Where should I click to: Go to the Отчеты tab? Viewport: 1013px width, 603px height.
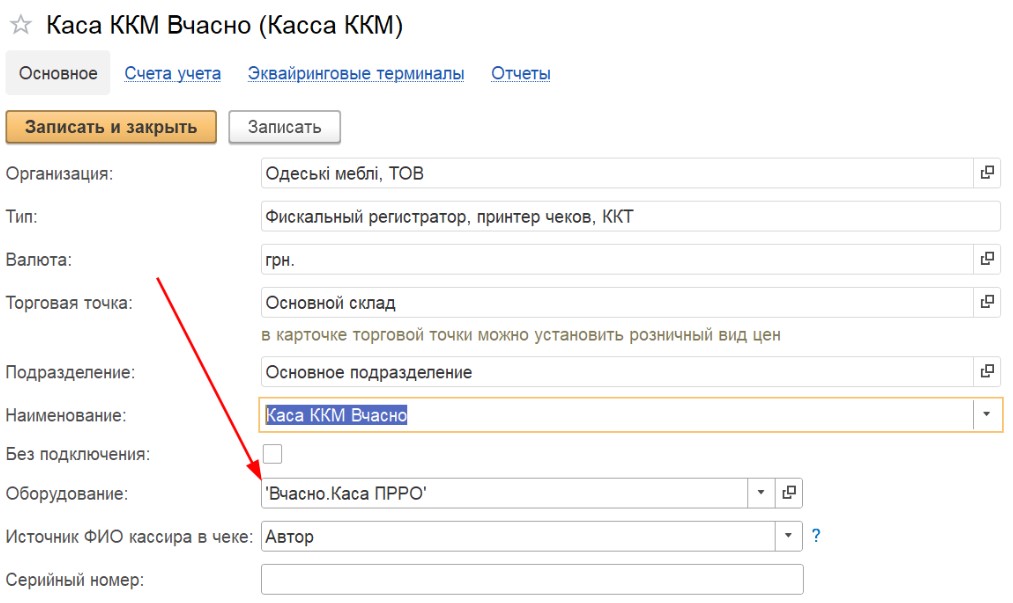(521, 73)
